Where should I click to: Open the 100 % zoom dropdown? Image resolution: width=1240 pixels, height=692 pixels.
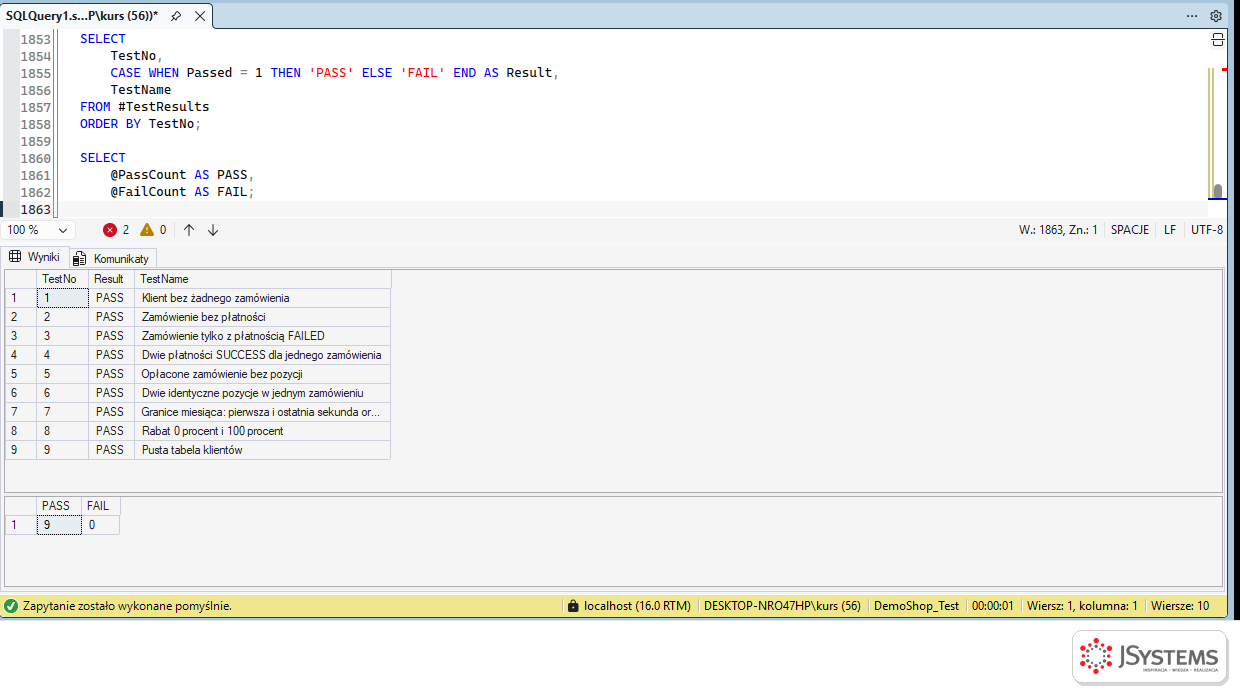pyautogui.click(x=38, y=230)
